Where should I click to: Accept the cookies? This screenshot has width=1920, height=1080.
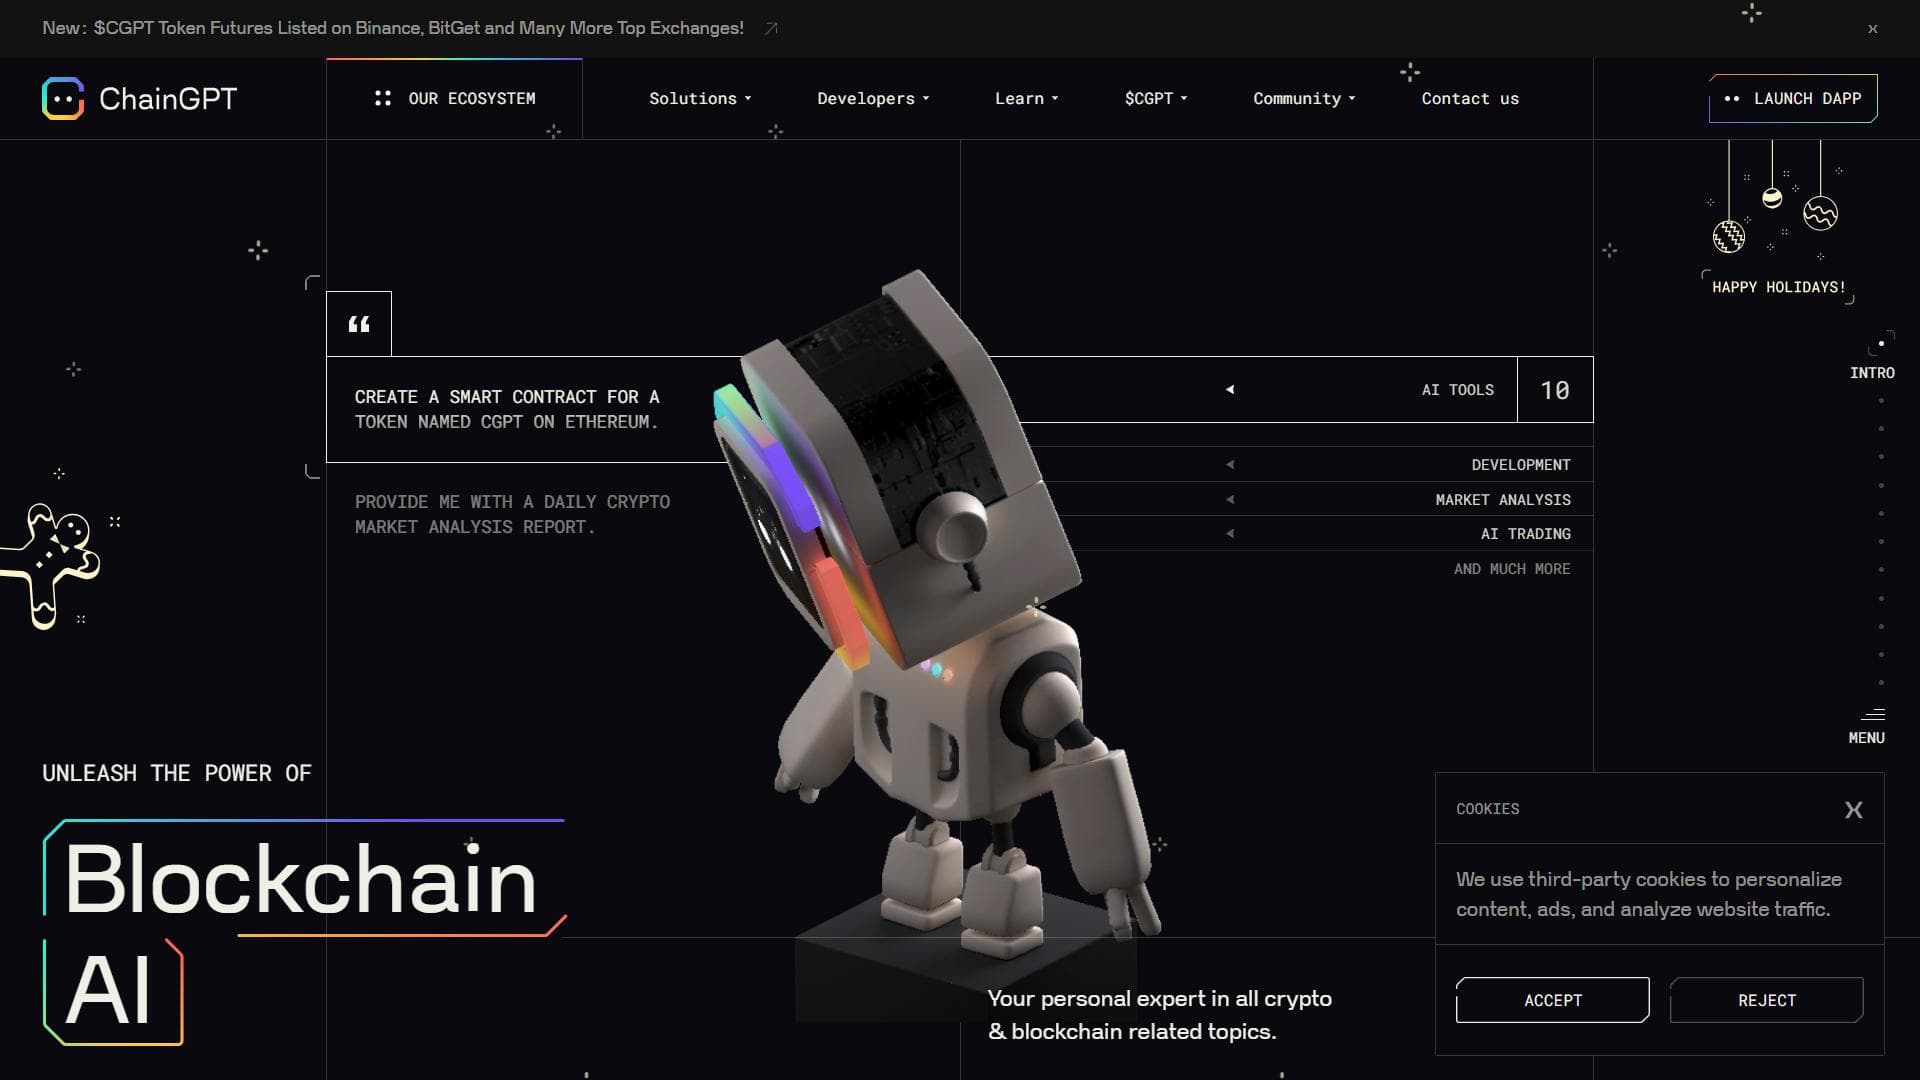click(1552, 1000)
